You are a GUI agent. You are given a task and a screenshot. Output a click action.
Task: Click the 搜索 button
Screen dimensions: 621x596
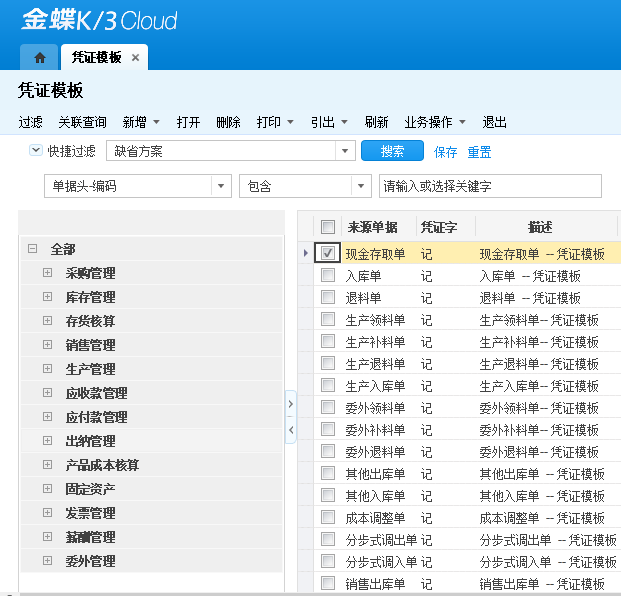point(392,152)
